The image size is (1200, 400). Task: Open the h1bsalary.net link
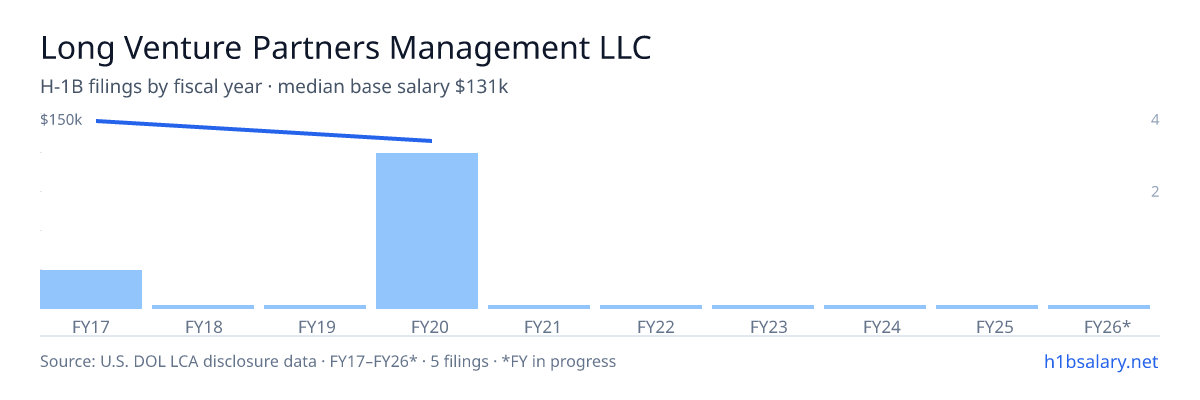tap(1096, 361)
